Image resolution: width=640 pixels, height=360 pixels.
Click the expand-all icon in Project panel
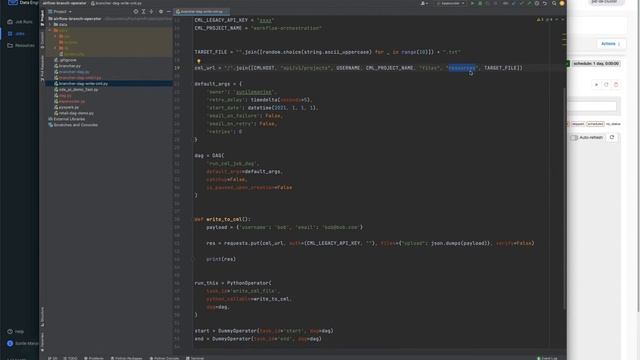pos(144,12)
